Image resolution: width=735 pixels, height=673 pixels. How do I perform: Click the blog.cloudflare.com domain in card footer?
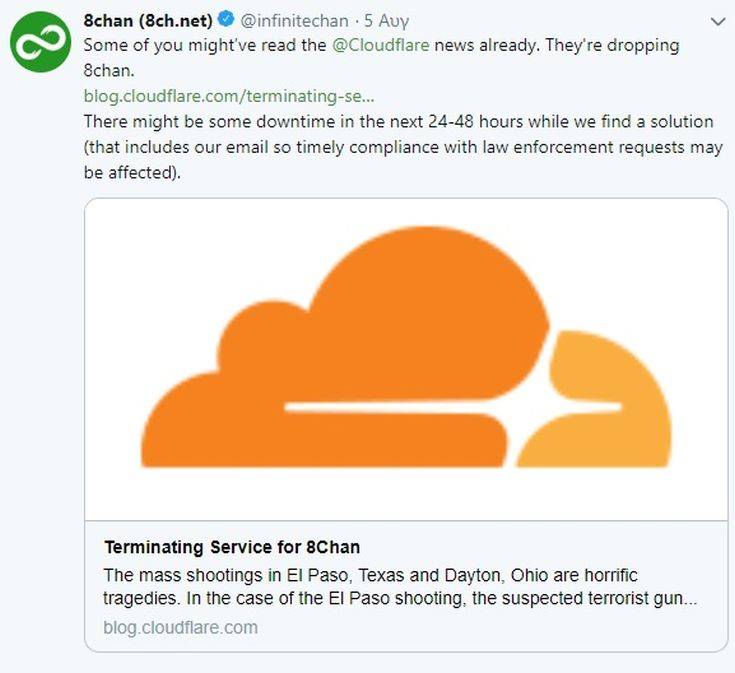[180, 628]
